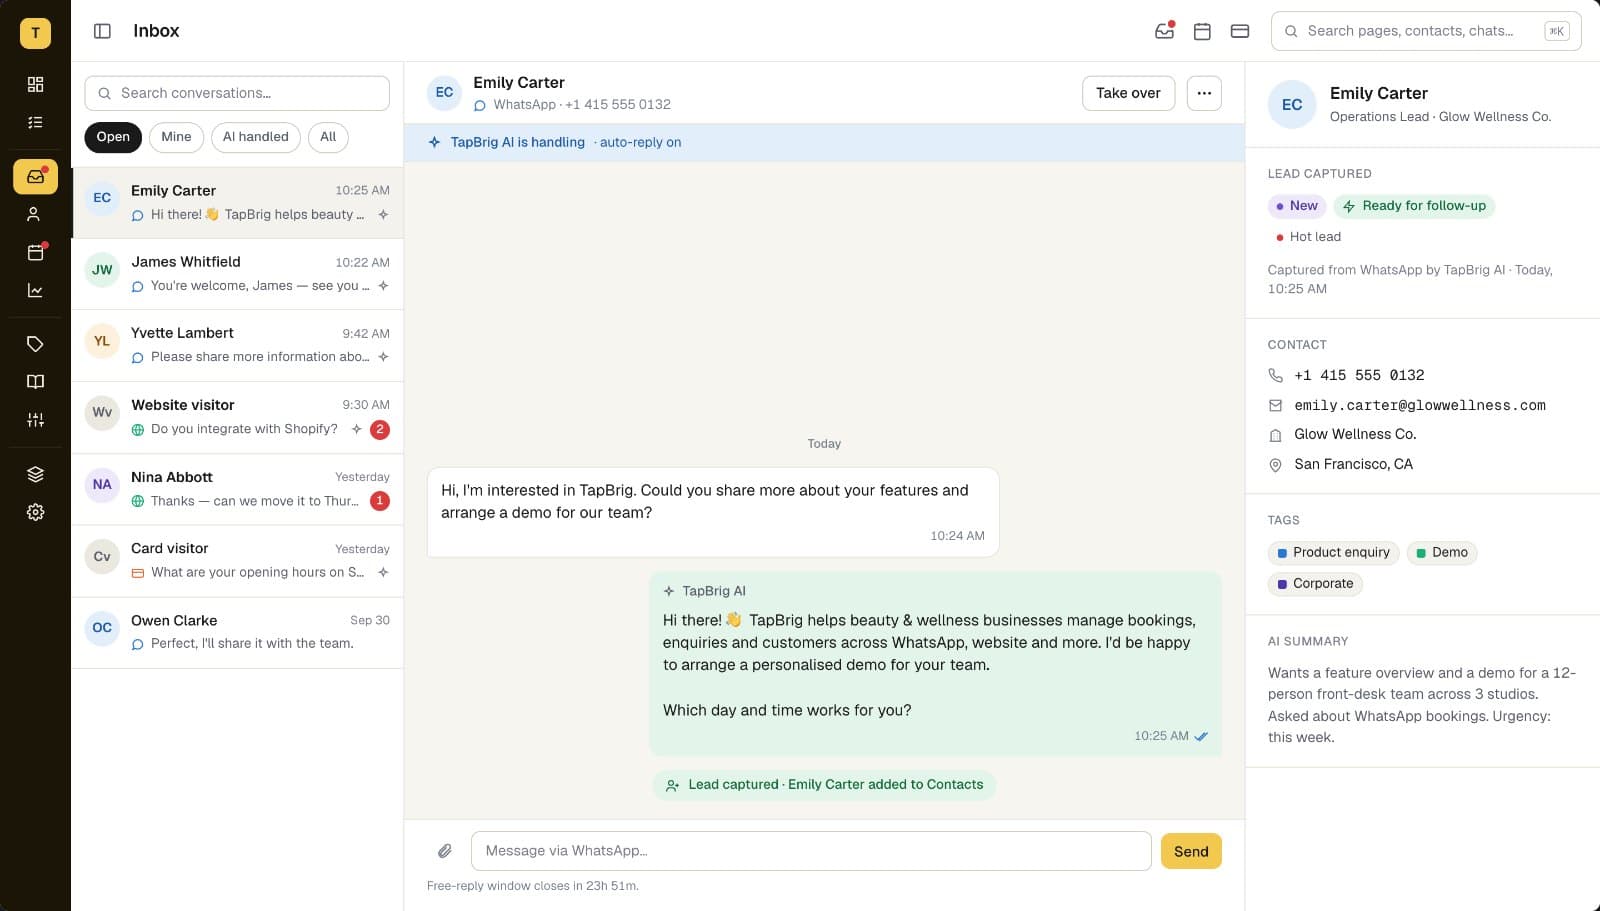Click the Lead captured Emily Carter added notice
Image resolution: width=1600 pixels, height=911 pixels.
pyautogui.click(x=824, y=785)
